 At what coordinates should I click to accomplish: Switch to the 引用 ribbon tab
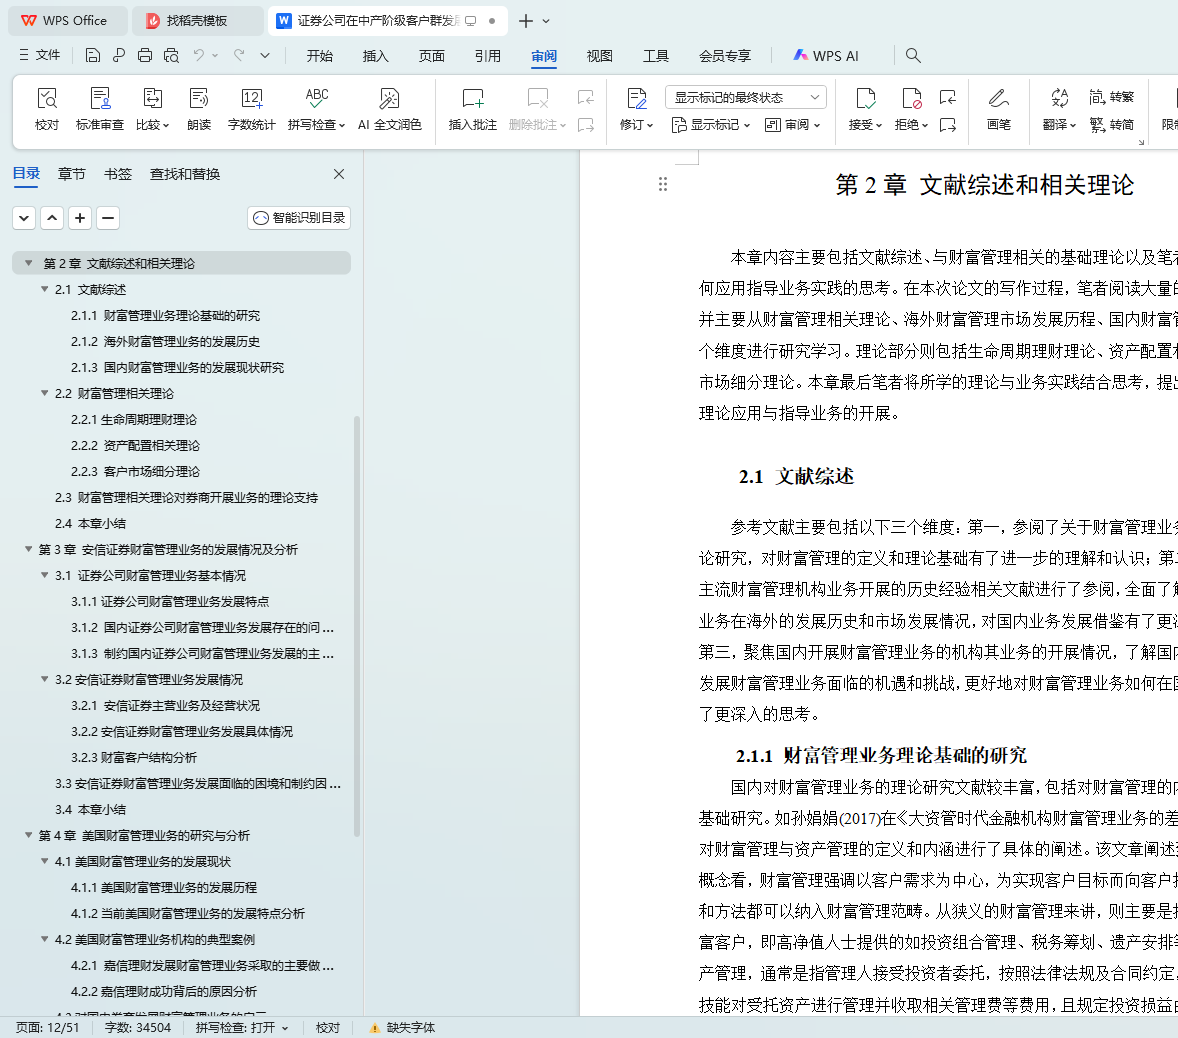pos(488,56)
